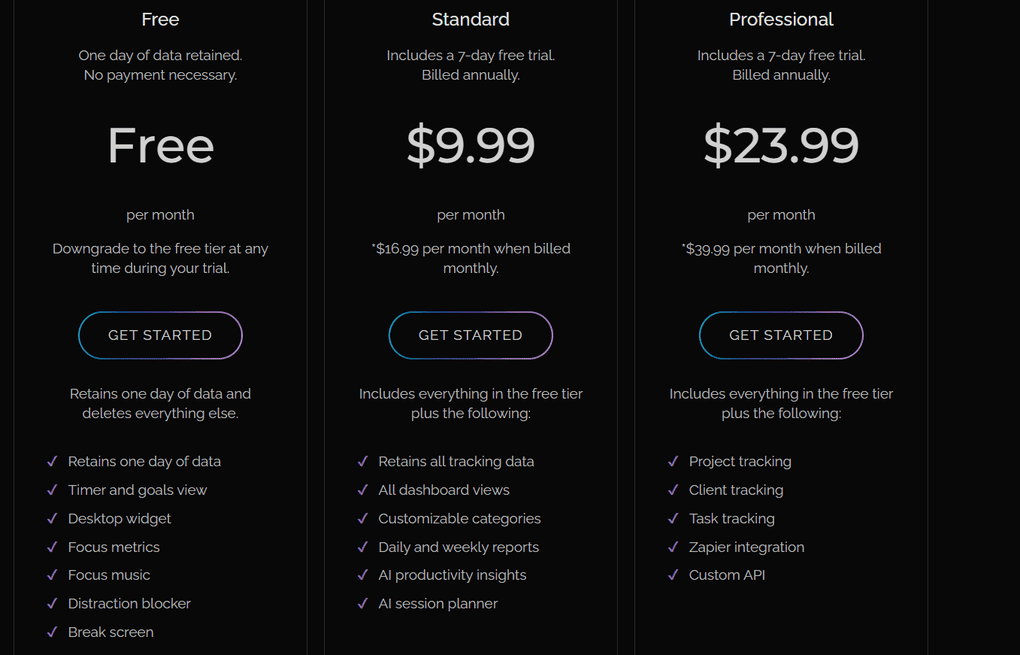Click the Timer and goals view feature item

[136, 490]
